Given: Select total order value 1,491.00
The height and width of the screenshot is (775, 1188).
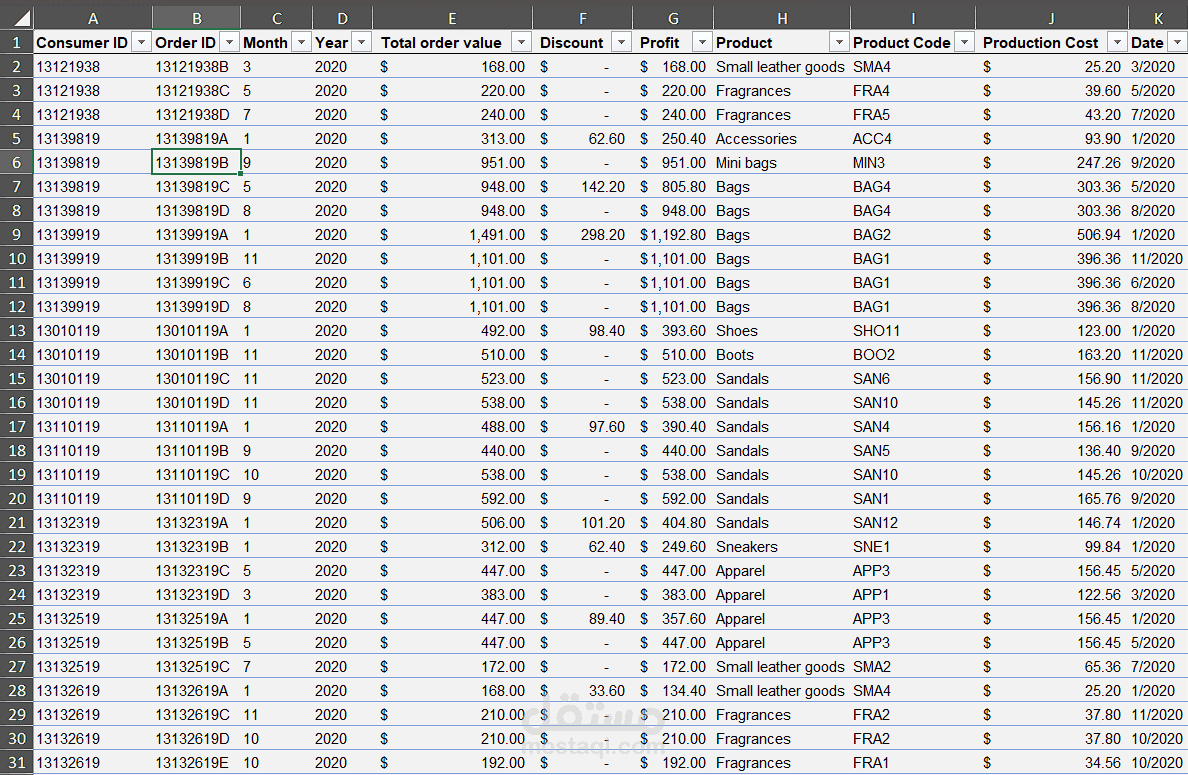Looking at the screenshot, I should click(x=452, y=235).
